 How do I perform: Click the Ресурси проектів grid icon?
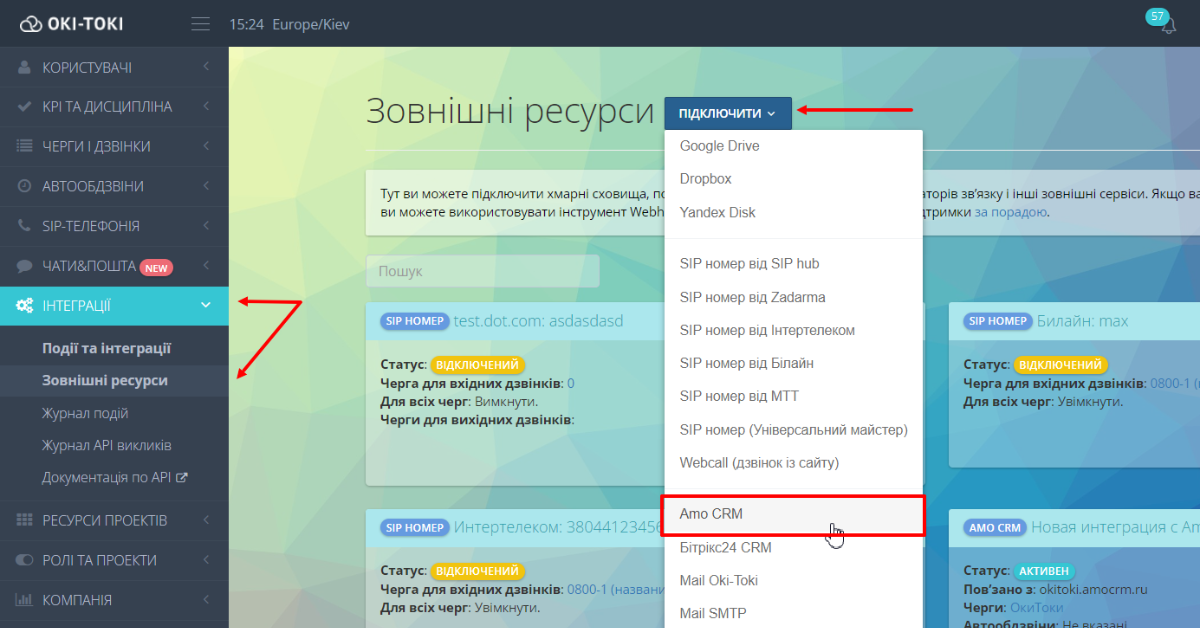click(x=25, y=520)
